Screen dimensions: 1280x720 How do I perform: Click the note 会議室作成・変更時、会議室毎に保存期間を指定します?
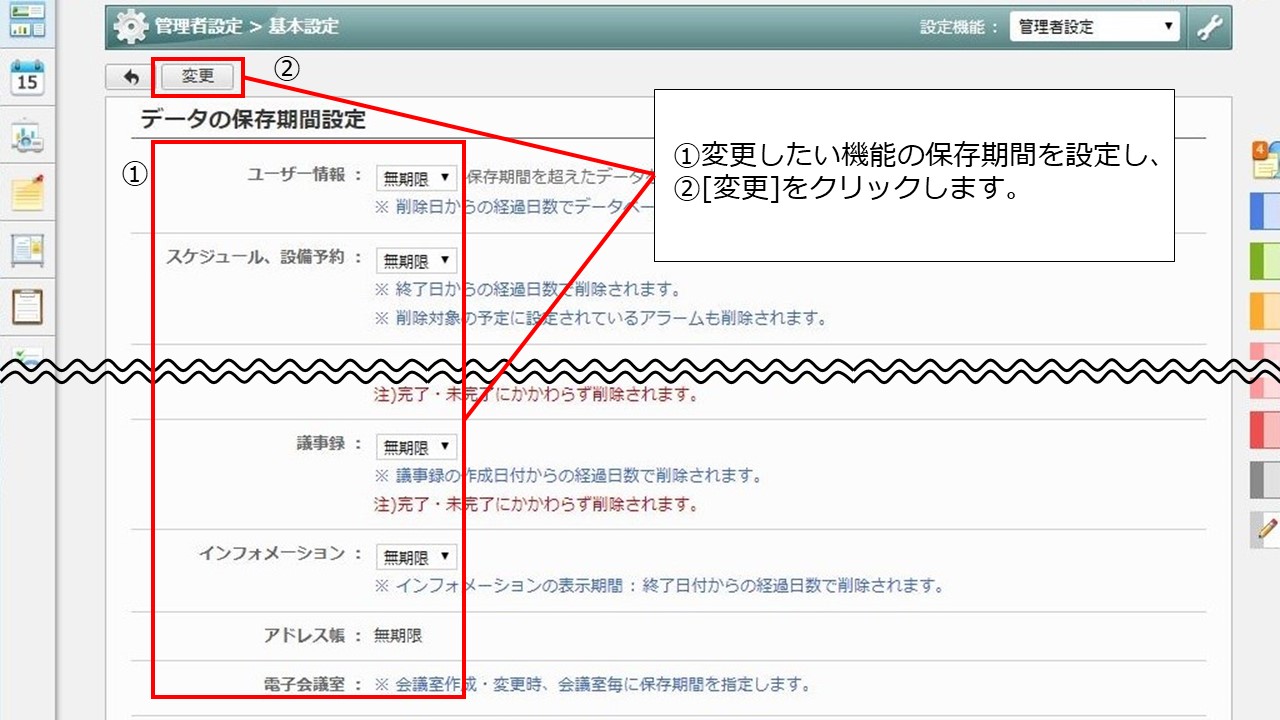click(591, 685)
